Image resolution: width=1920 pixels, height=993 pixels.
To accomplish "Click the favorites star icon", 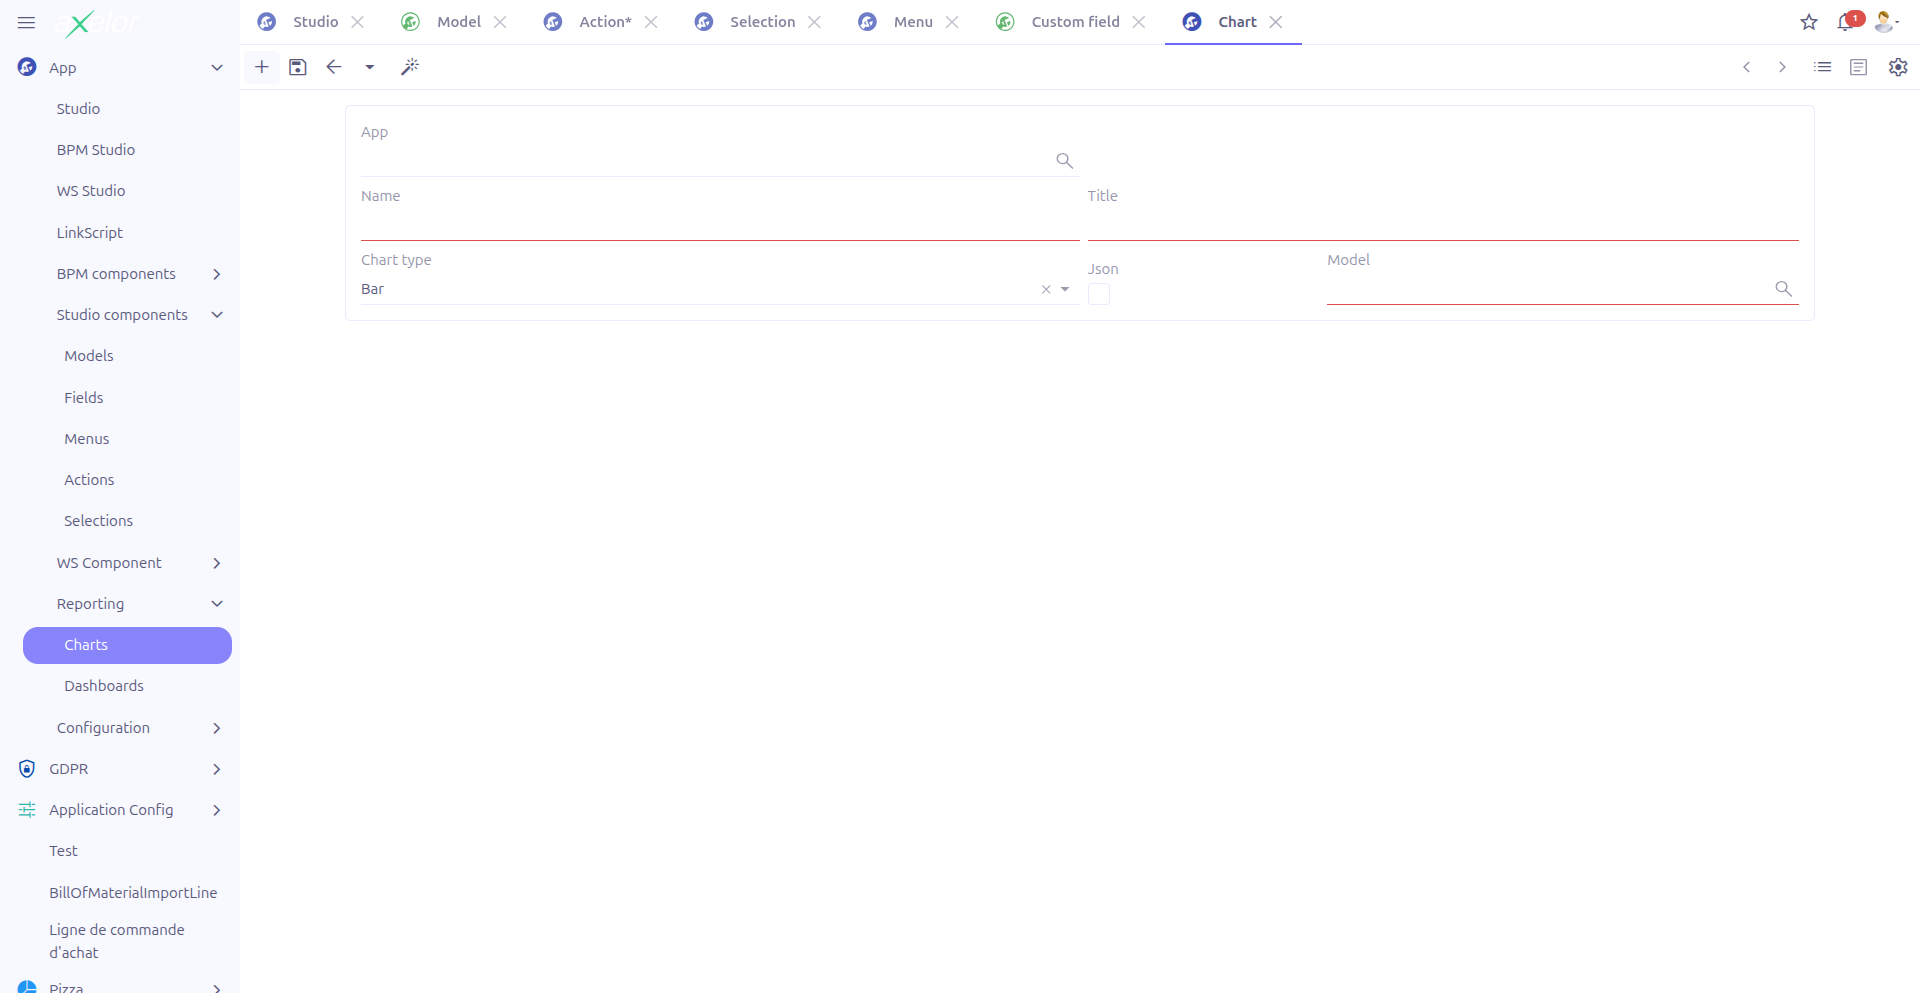I will pos(1809,22).
